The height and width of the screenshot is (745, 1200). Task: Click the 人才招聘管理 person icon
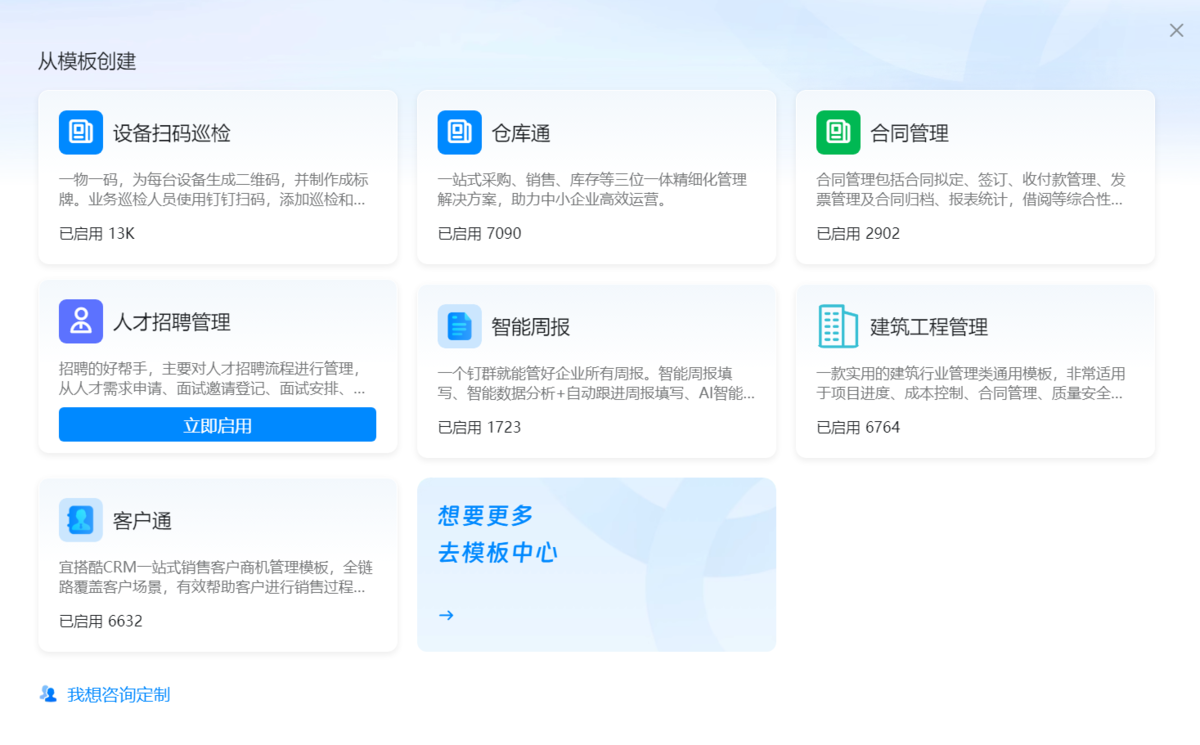(81, 321)
